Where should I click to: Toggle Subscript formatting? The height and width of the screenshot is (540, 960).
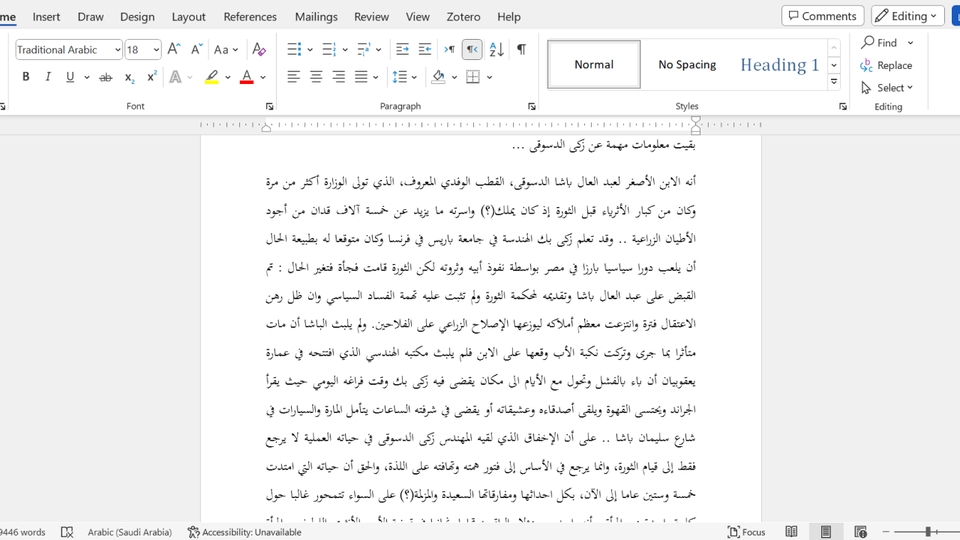click(129, 77)
